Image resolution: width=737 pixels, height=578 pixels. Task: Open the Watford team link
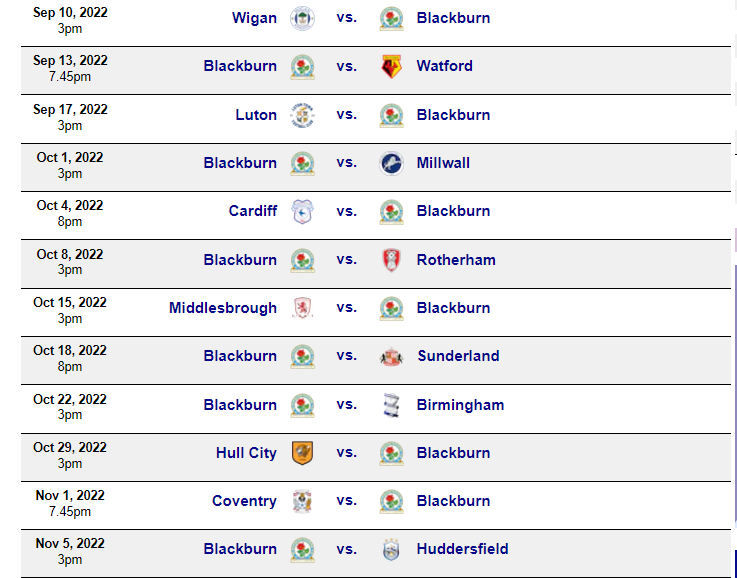[x=445, y=66]
